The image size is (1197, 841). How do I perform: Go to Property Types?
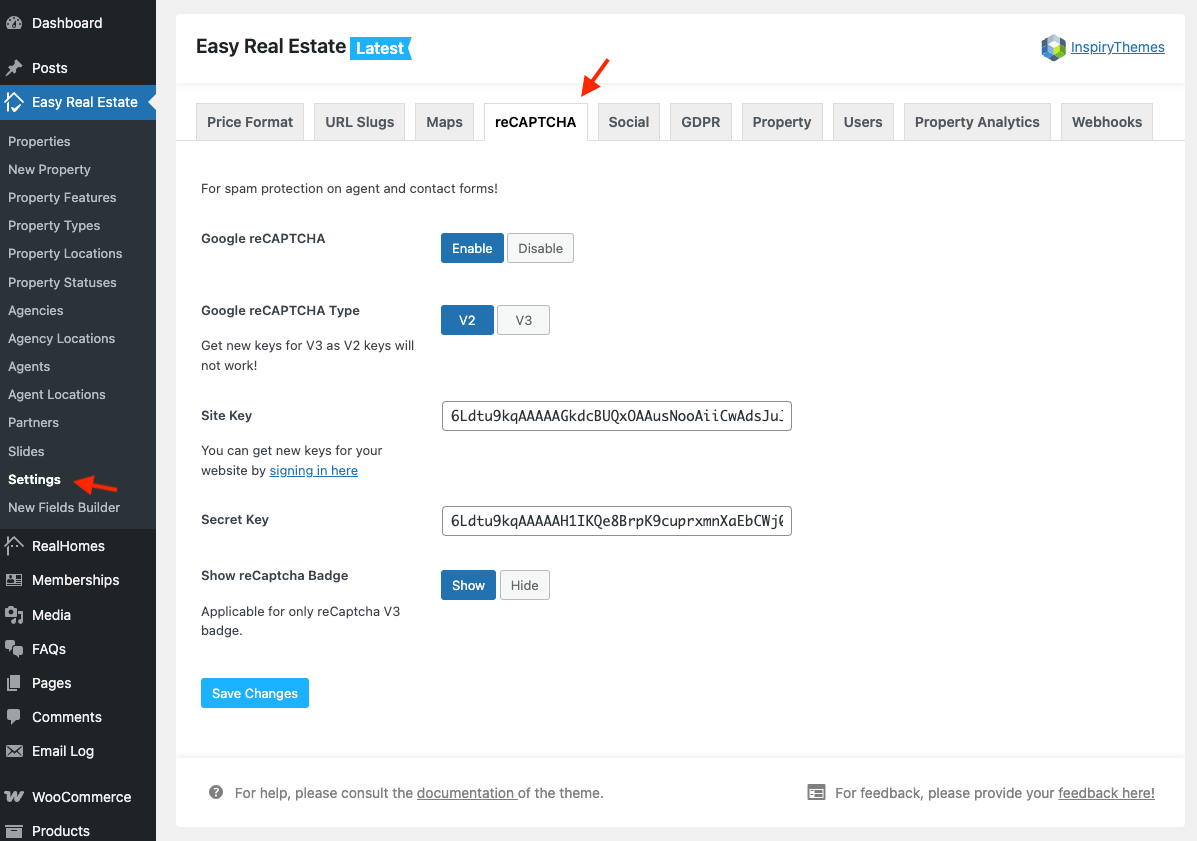pos(54,225)
